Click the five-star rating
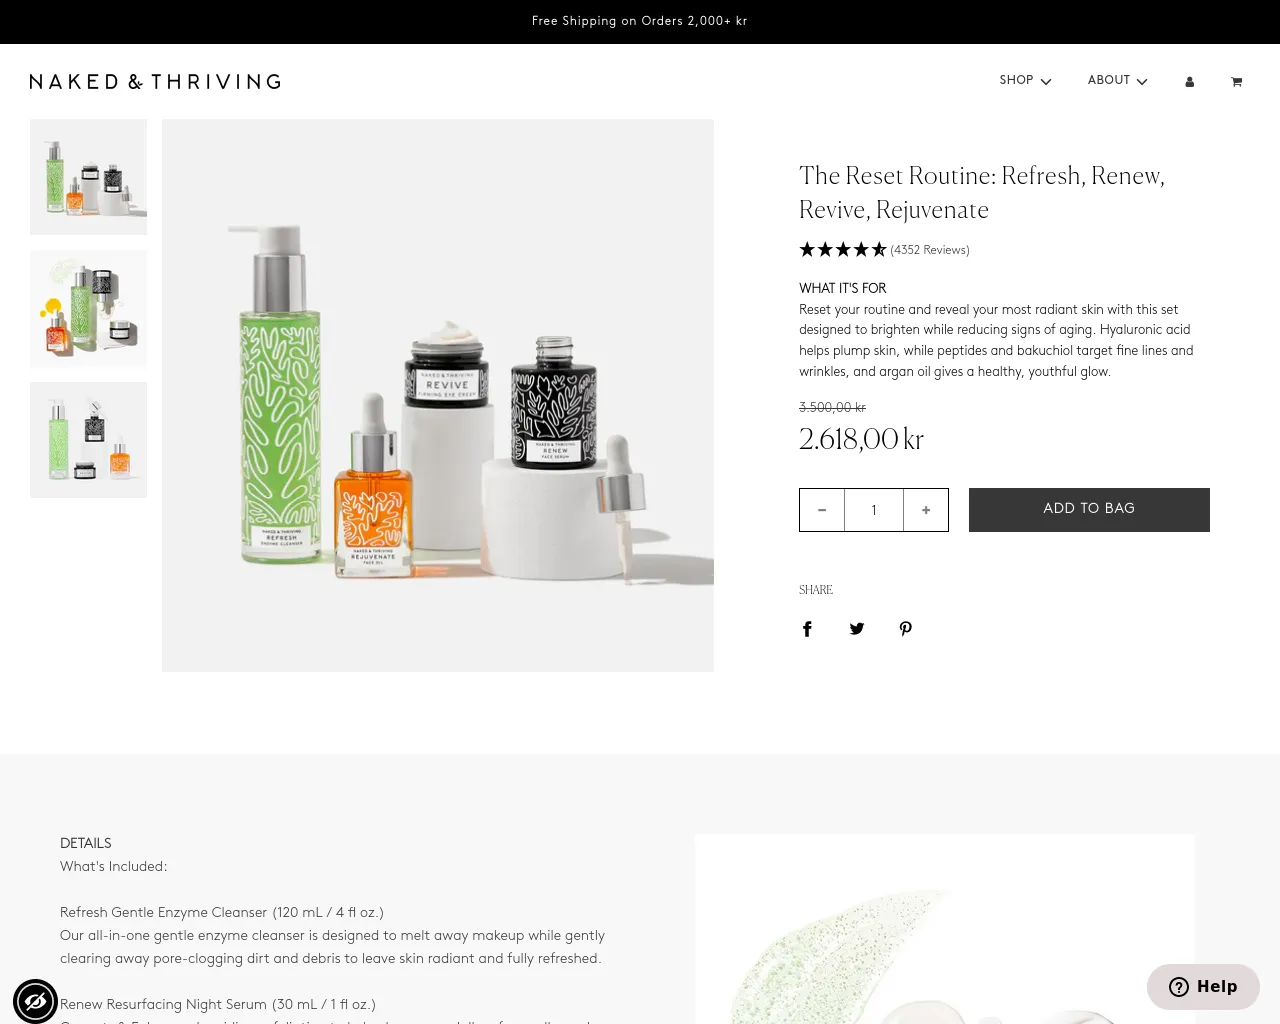Viewport: 1280px width, 1024px height. [x=843, y=250]
